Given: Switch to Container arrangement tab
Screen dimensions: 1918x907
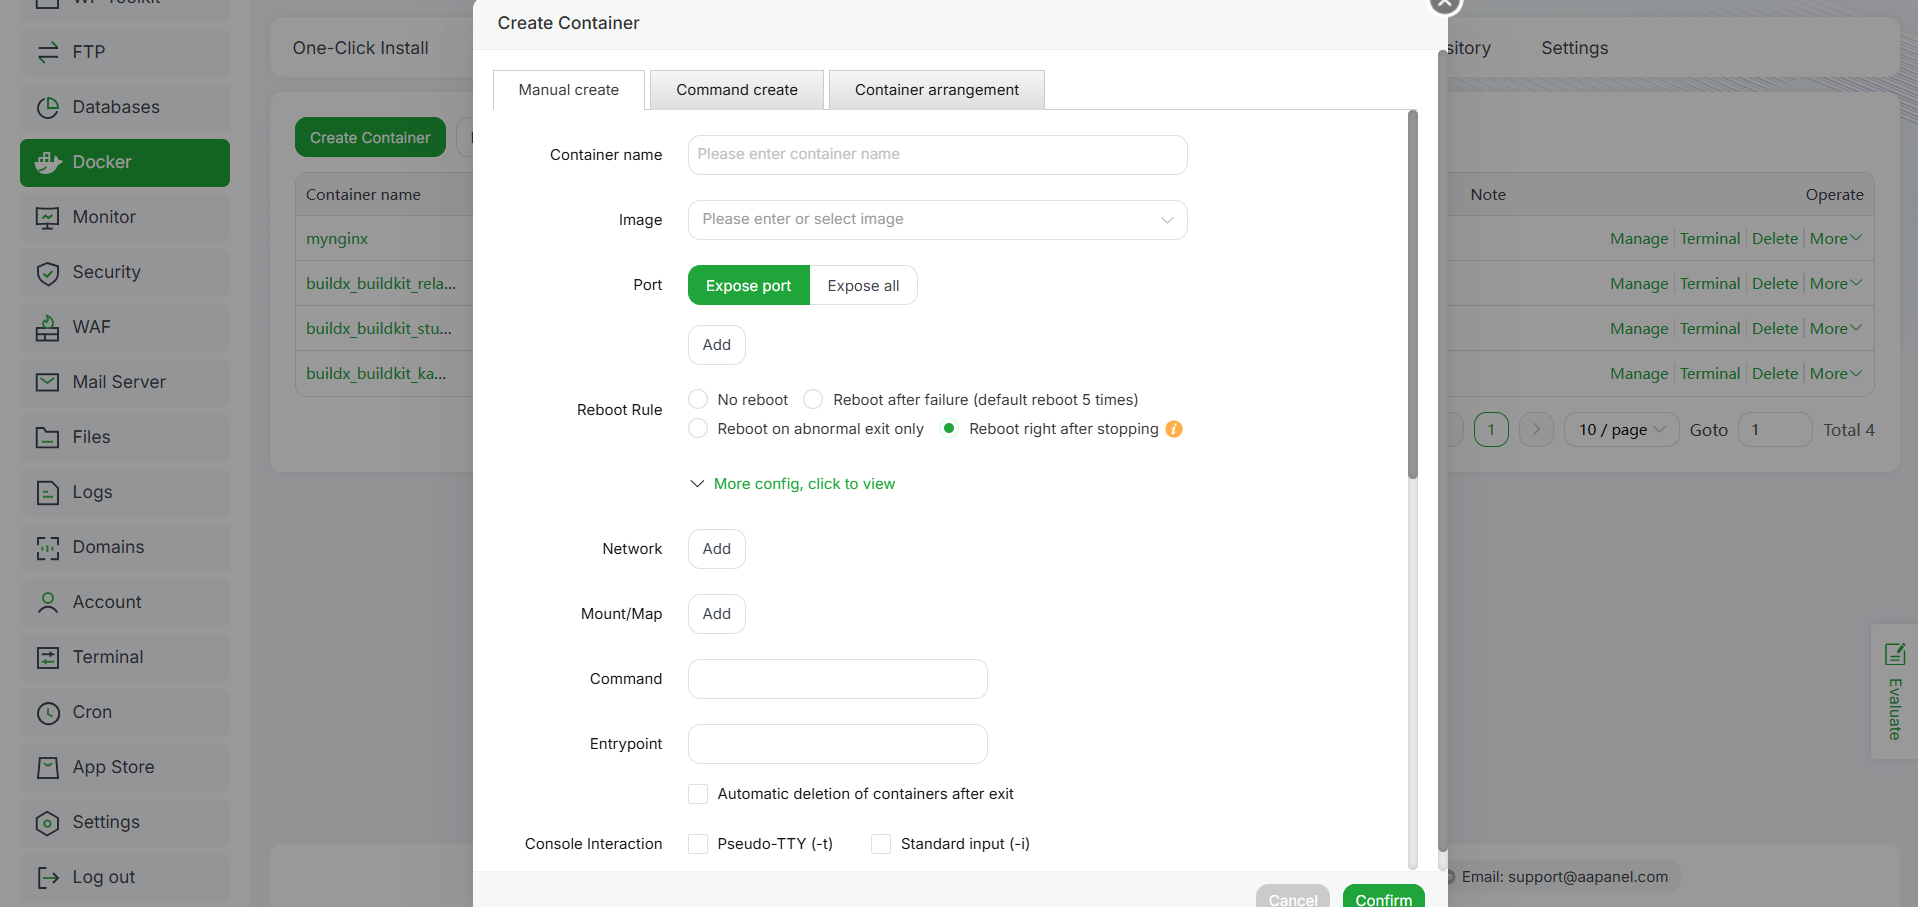Looking at the screenshot, I should click(937, 90).
